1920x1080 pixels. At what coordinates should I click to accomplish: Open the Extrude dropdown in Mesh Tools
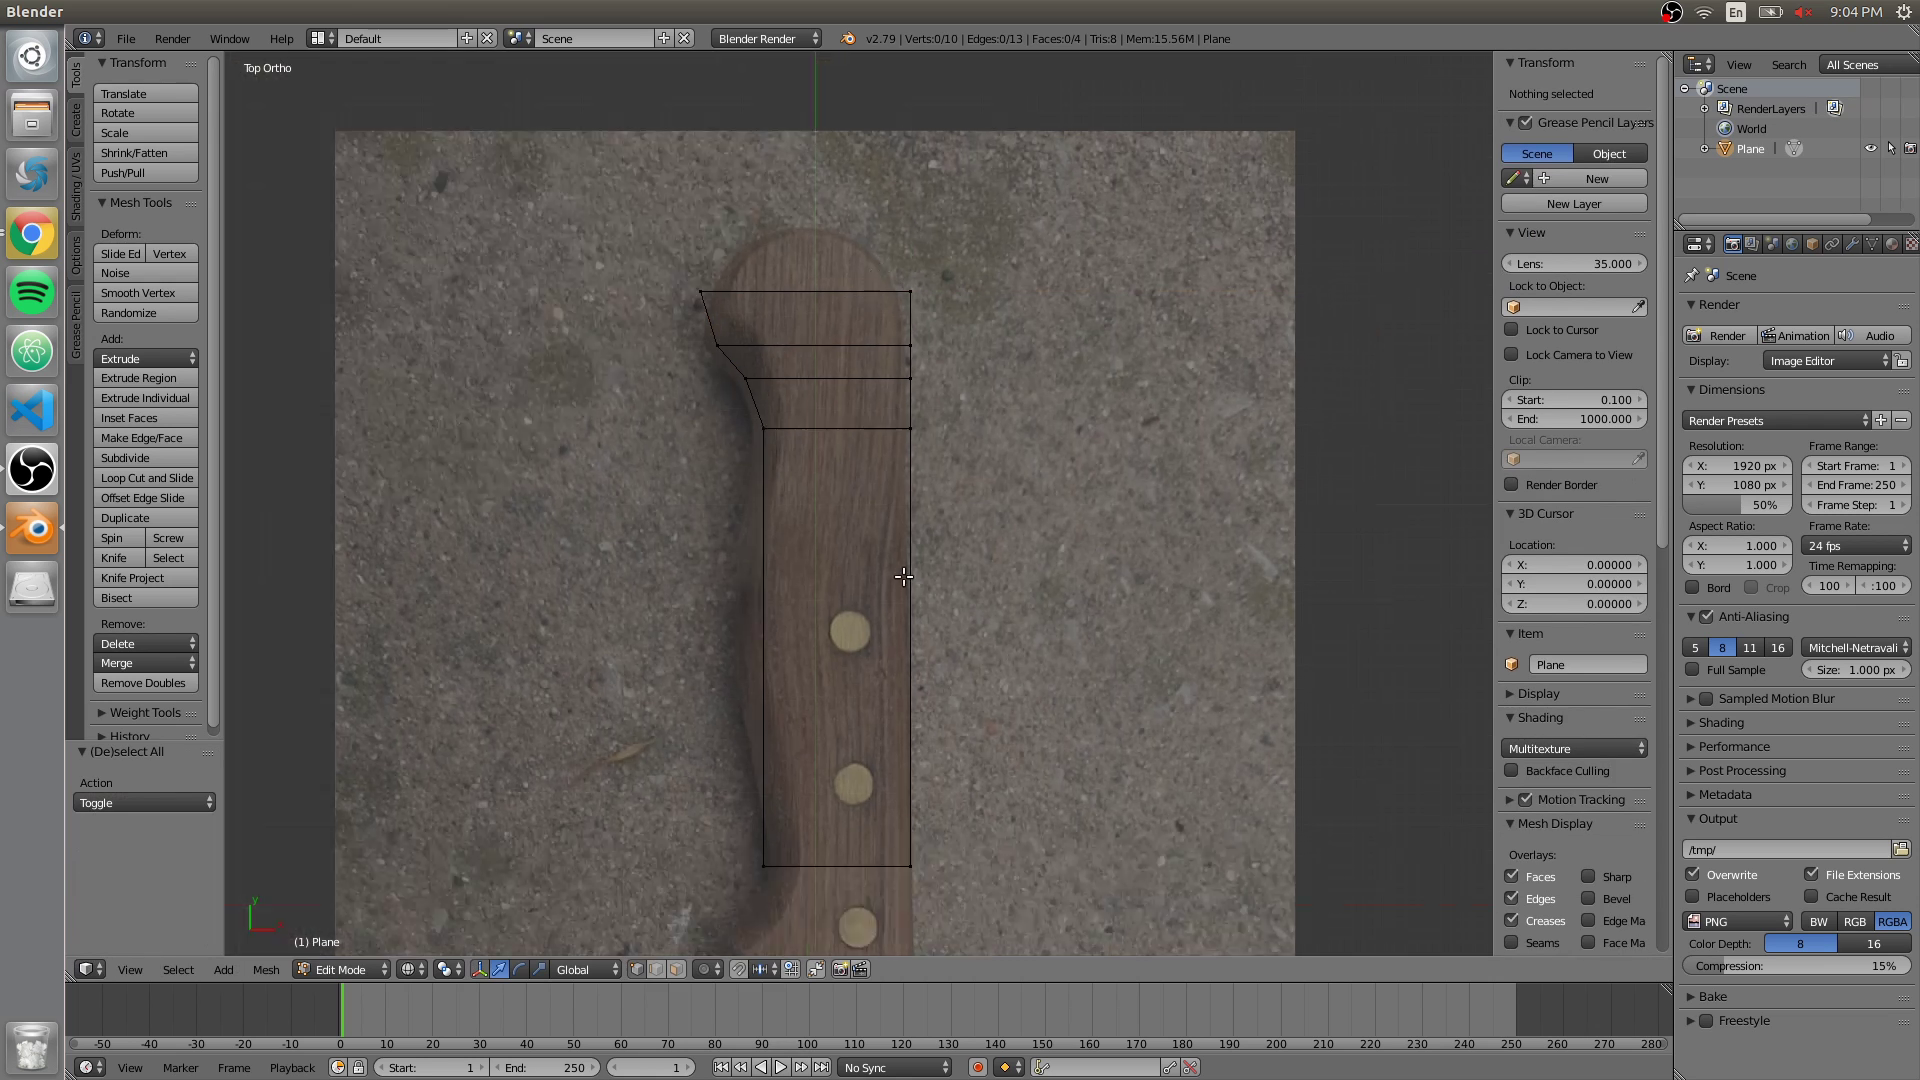[x=146, y=358]
